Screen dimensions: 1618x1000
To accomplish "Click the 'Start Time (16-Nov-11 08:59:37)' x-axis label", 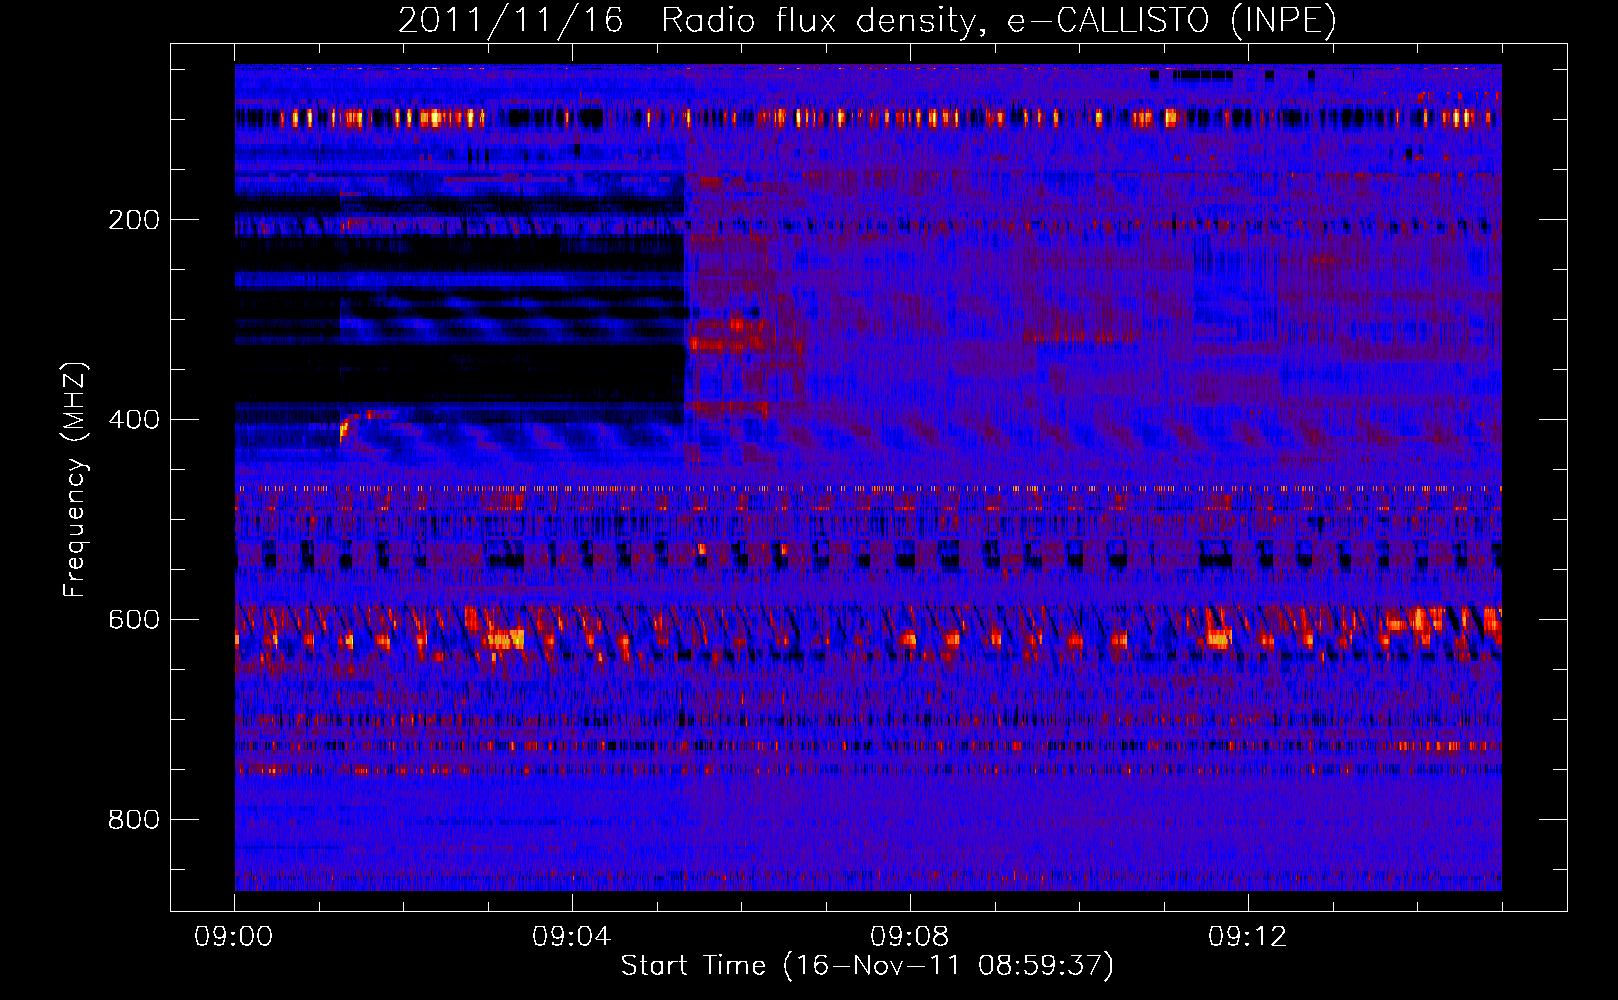I will coord(867,966).
